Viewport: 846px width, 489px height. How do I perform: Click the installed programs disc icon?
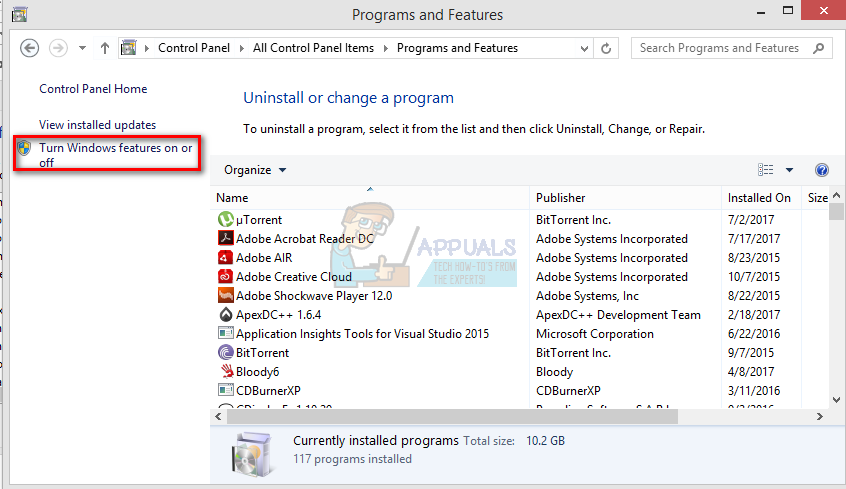[251, 453]
